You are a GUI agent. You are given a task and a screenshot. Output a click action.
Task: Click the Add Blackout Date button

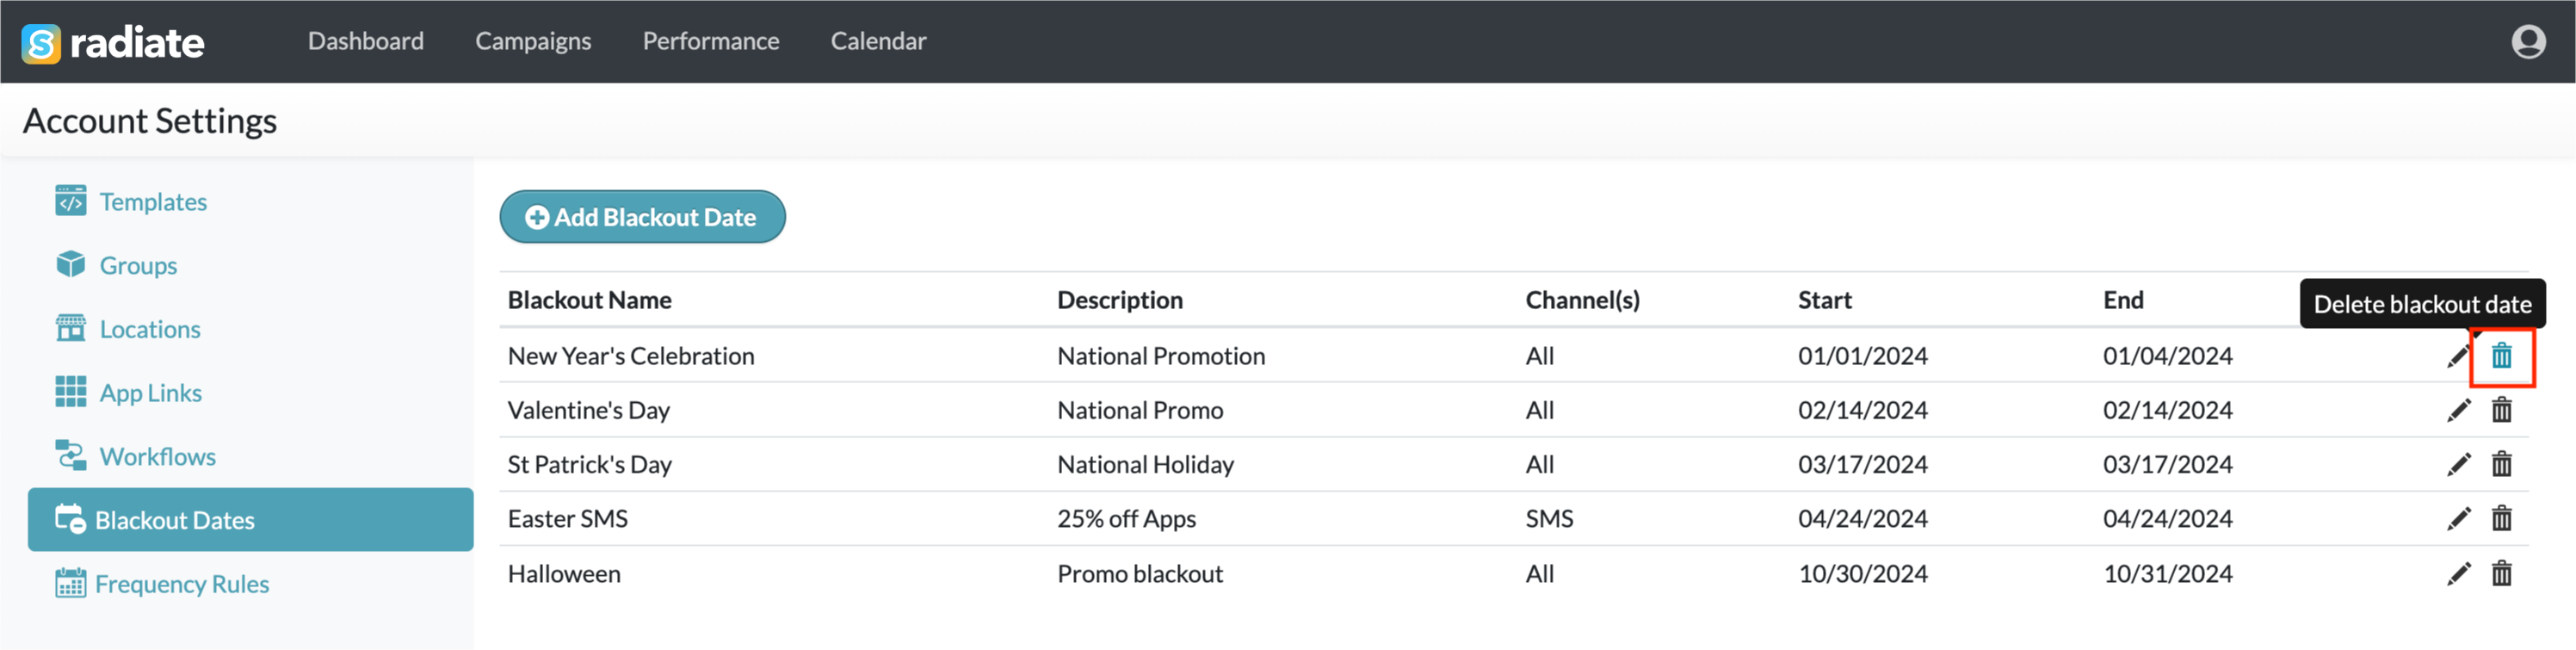tap(642, 217)
